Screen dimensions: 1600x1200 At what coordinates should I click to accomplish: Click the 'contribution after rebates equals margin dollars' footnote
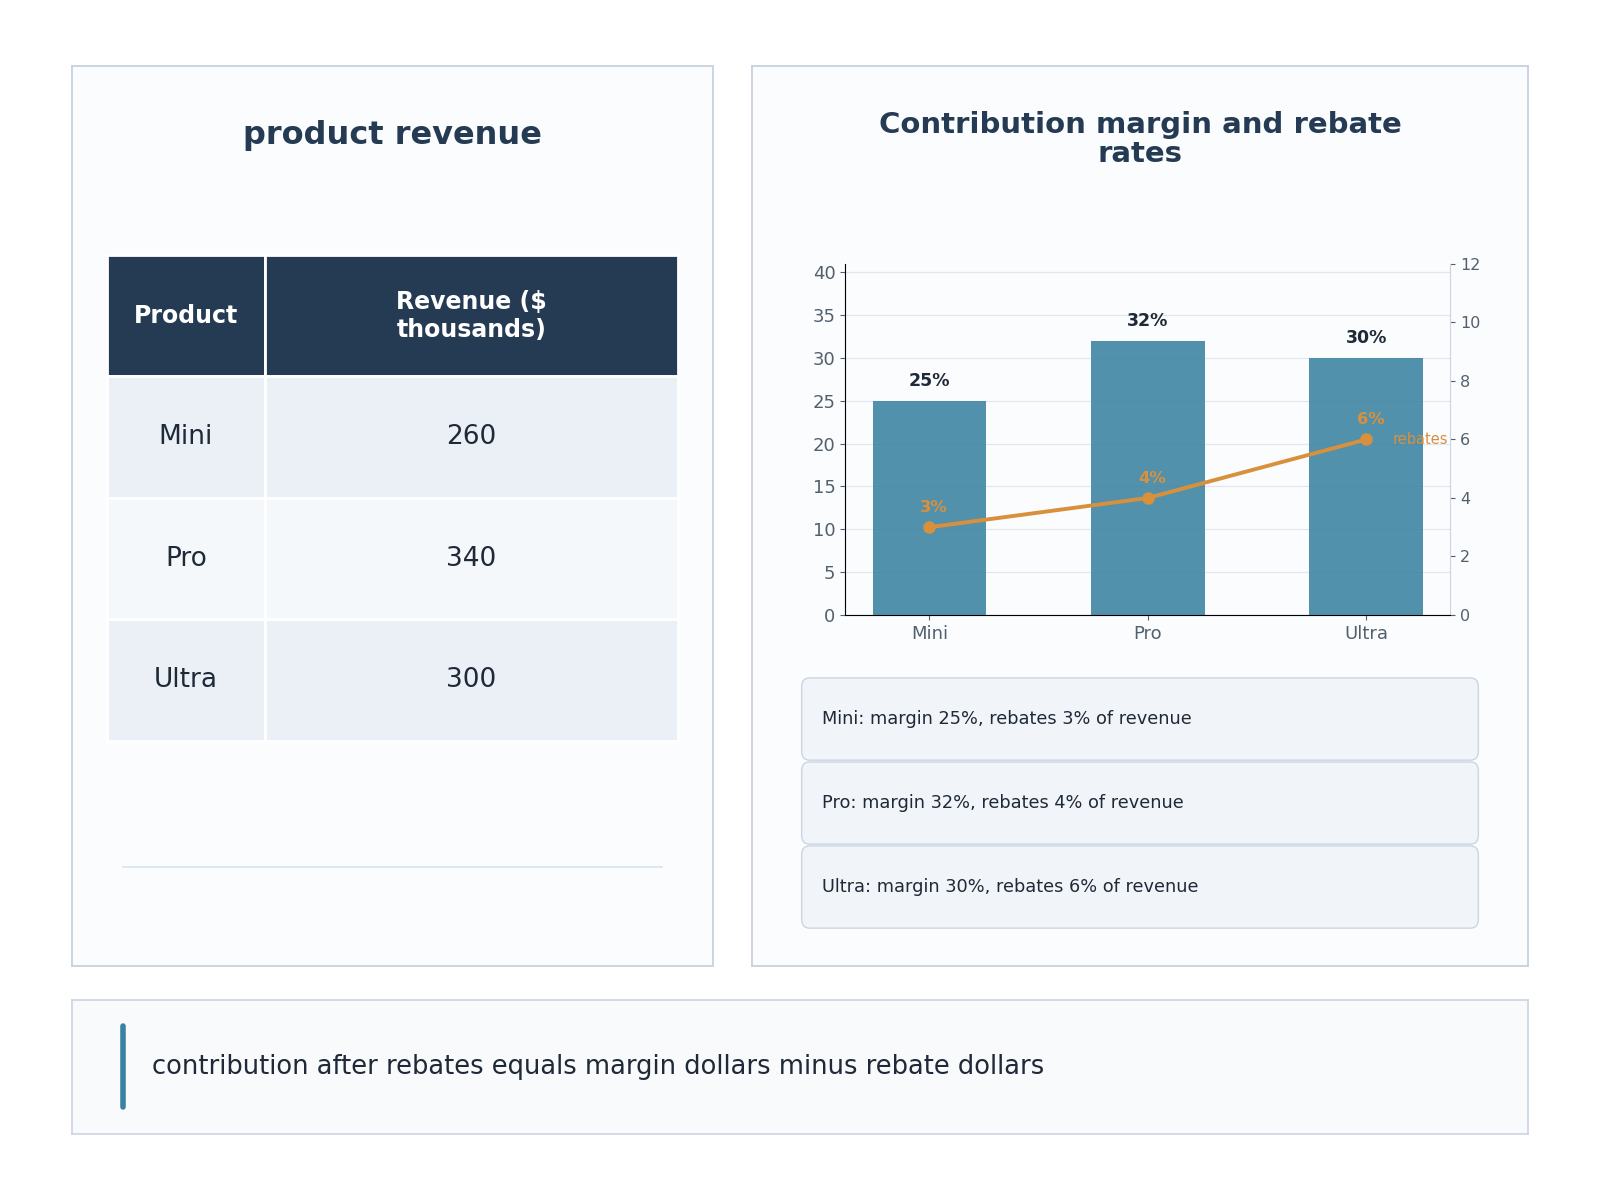[x=598, y=1066]
